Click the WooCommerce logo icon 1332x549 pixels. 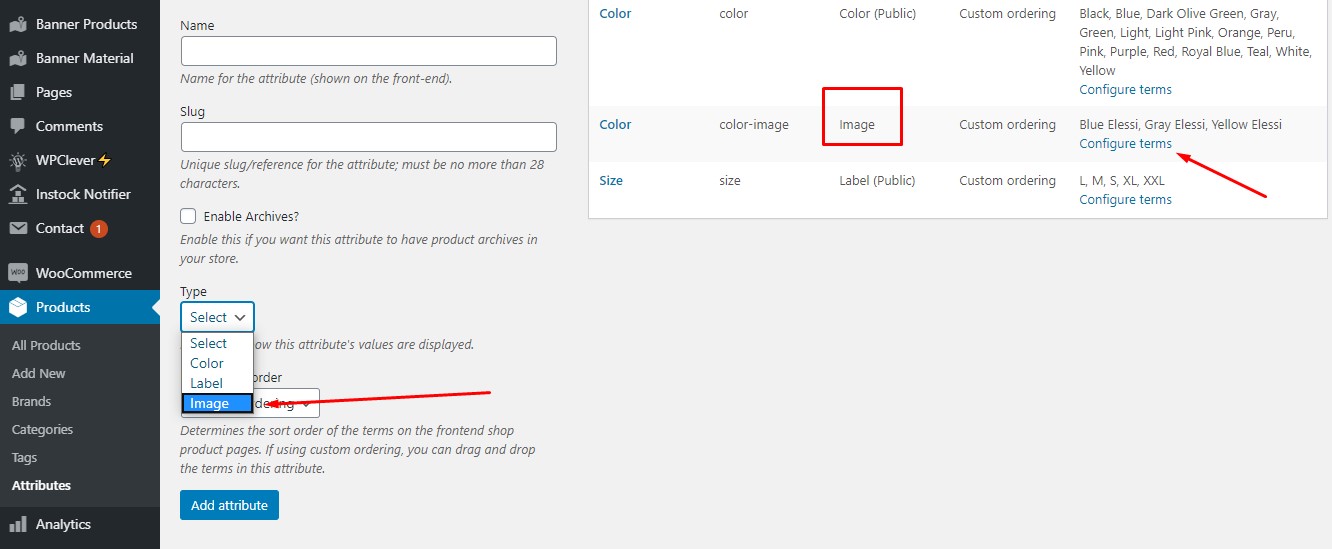[17, 273]
